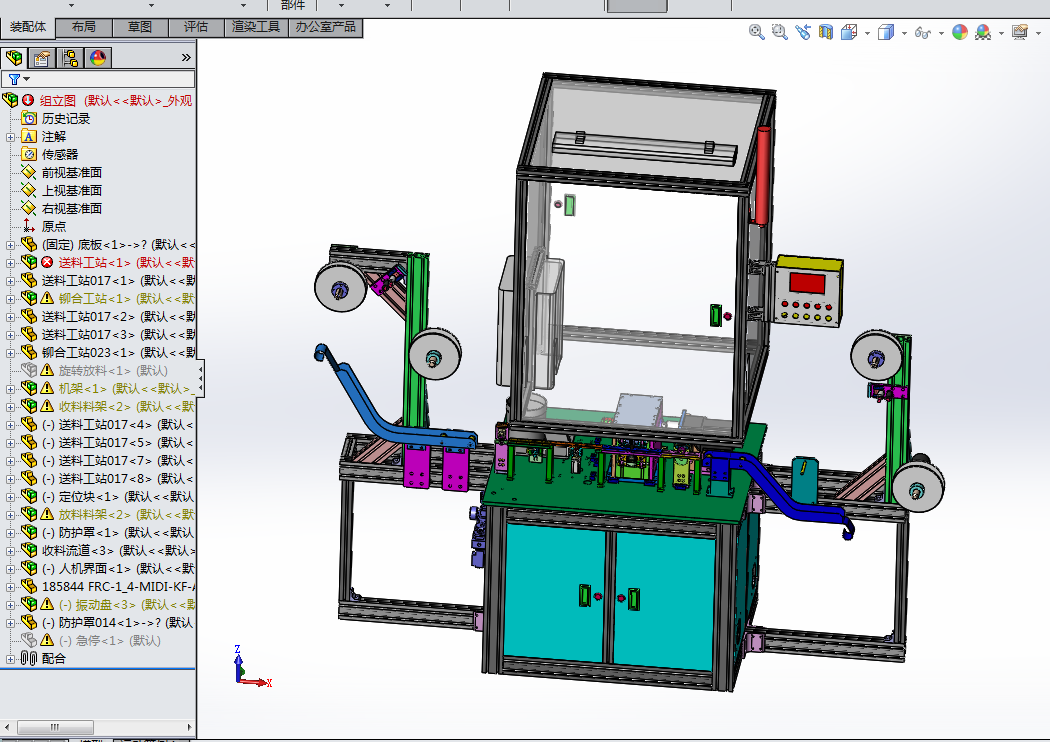This screenshot has width=1050, height=742.
Task: Click the Zoom to Fit icon
Action: click(757, 32)
